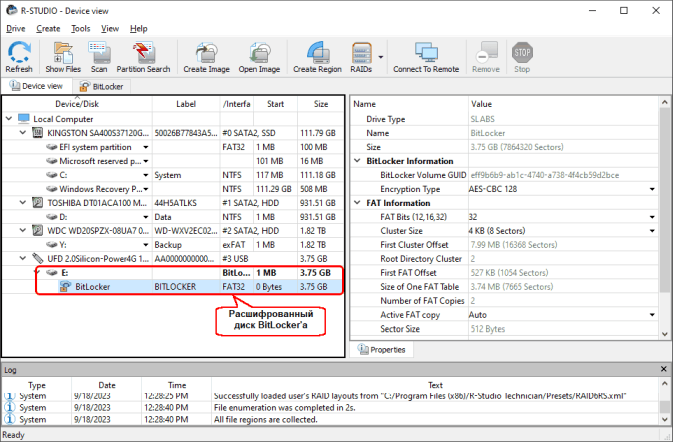Collapse FAT Information section

click(x=357, y=203)
